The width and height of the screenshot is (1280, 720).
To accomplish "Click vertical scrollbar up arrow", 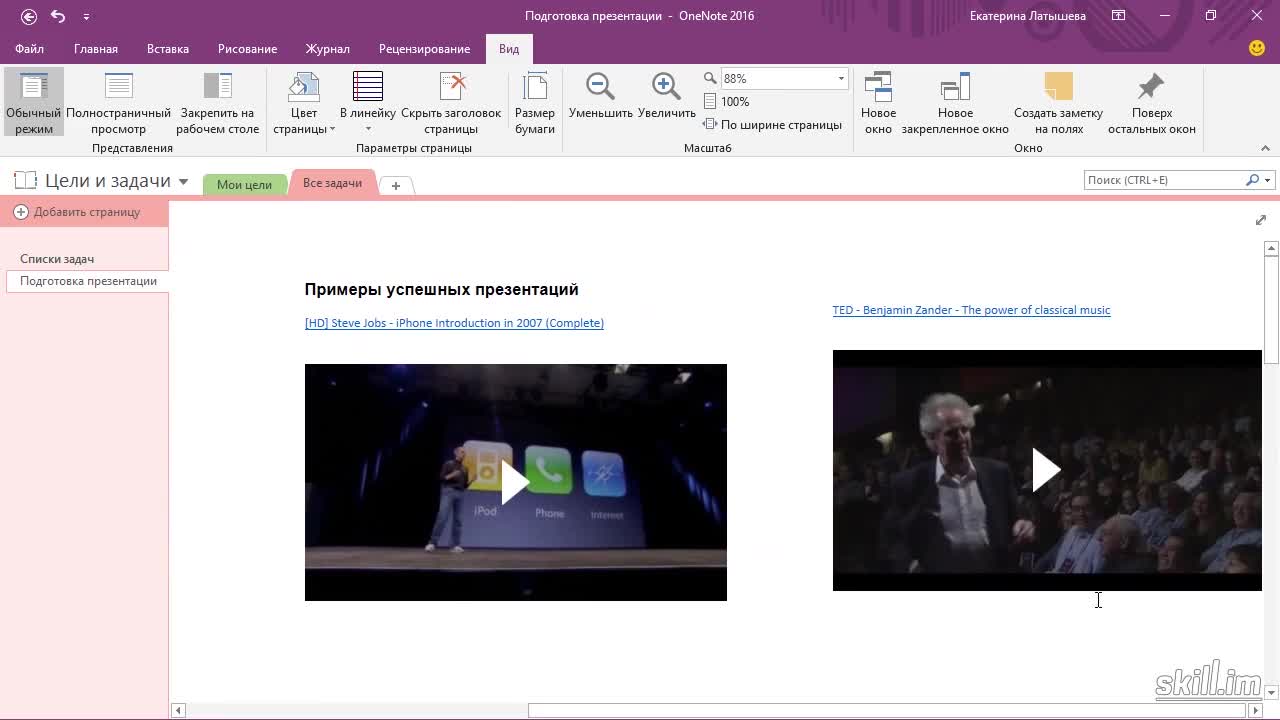I will (x=1272, y=248).
